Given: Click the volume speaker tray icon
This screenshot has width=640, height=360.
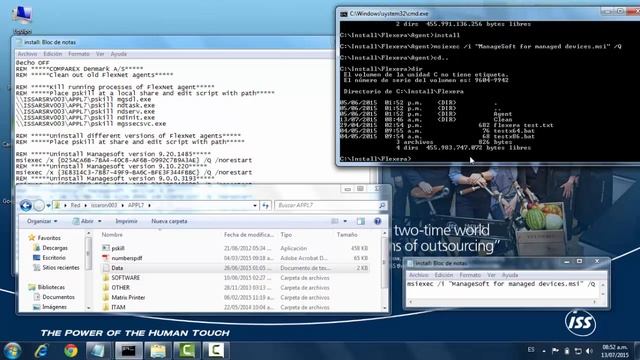Looking at the screenshot, I should point(589,351).
